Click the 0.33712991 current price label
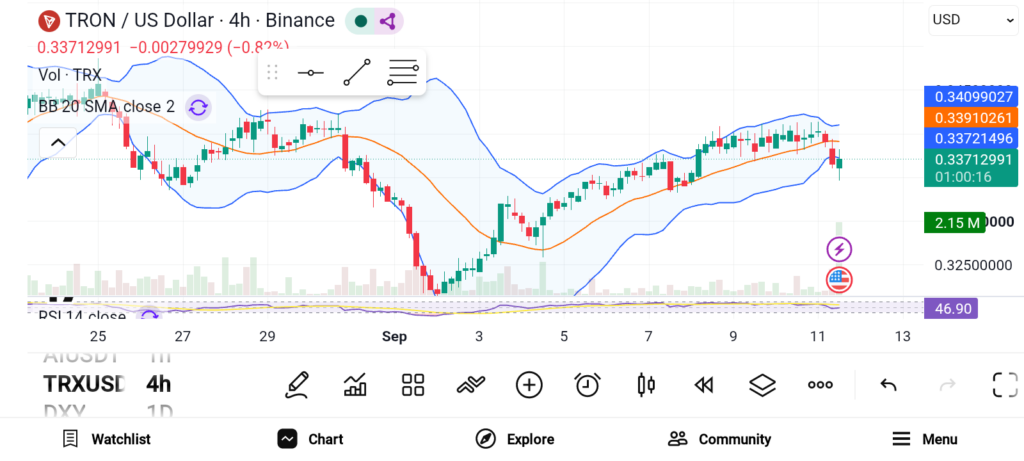Image resolution: width=1024 pixels, height=461 pixels. click(x=970, y=167)
